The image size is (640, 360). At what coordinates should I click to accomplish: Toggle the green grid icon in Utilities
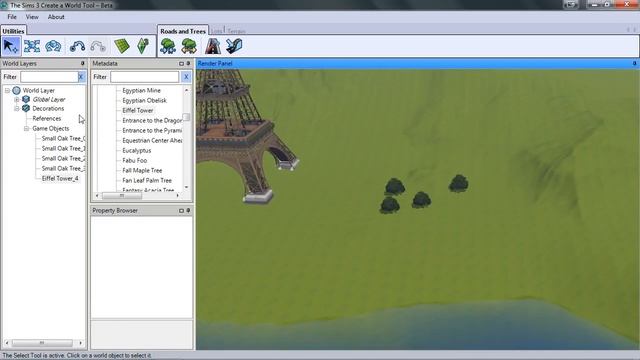pos(122,46)
